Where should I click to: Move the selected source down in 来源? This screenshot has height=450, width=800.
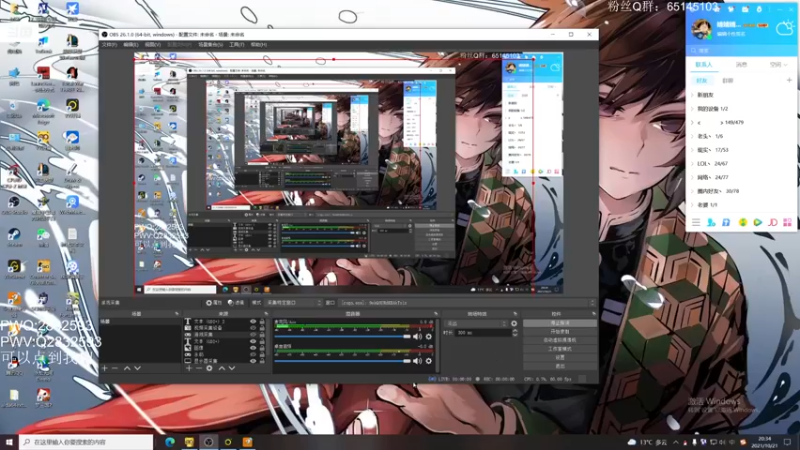point(232,368)
